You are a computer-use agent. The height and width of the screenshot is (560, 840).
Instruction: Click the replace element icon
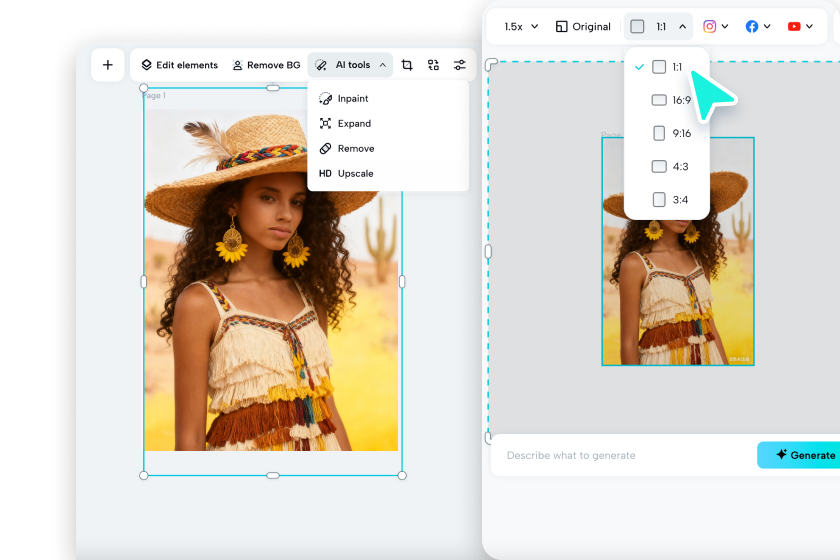pos(433,65)
